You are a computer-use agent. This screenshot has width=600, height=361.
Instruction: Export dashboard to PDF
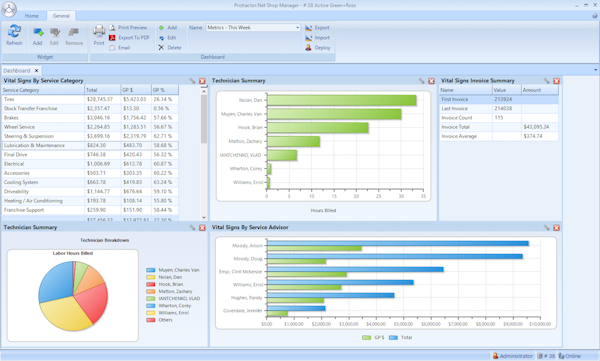[x=129, y=38]
